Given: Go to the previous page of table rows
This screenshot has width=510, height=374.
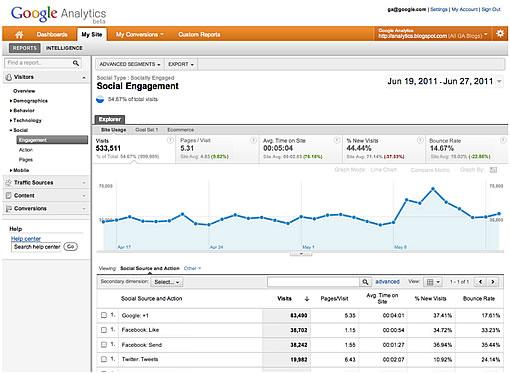Looking at the screenshot, I should click(480, 282).
